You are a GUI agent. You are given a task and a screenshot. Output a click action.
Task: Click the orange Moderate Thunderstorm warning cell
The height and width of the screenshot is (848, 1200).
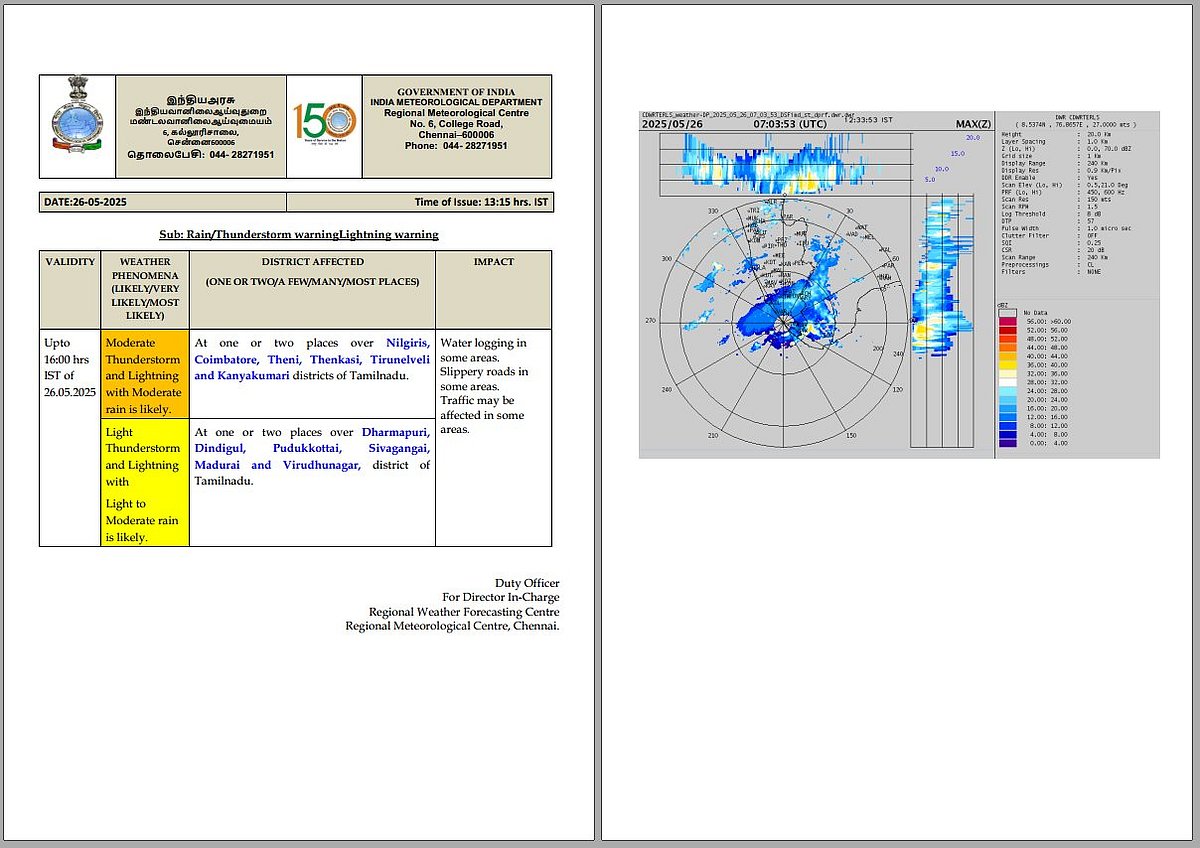tap(144, 374)
